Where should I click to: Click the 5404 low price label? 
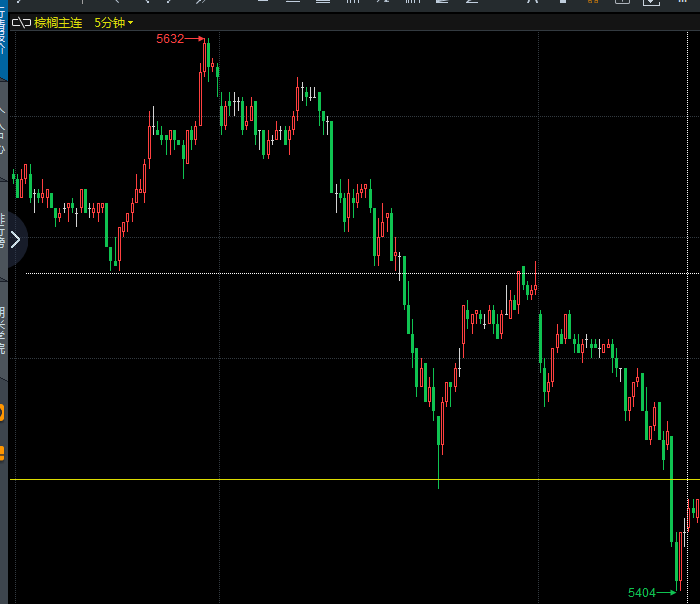coord(641,593)
